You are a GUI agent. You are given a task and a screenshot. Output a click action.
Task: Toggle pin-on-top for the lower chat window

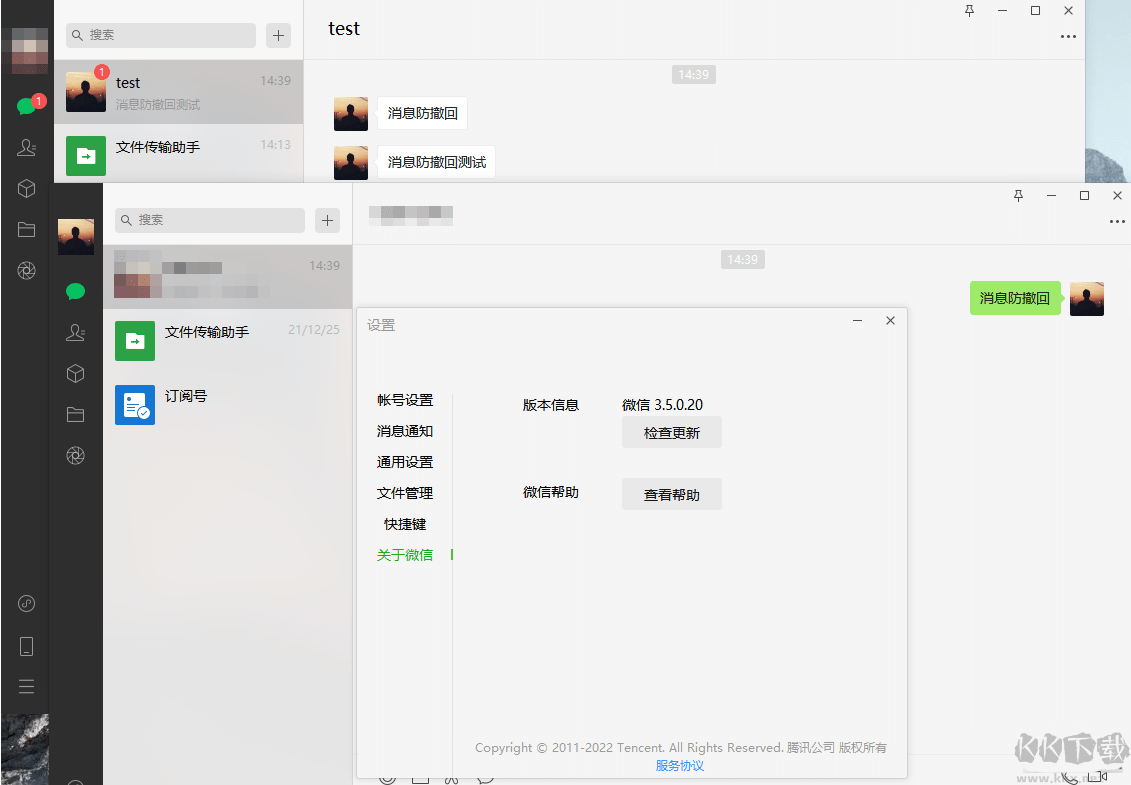[x=1018, y=196]
